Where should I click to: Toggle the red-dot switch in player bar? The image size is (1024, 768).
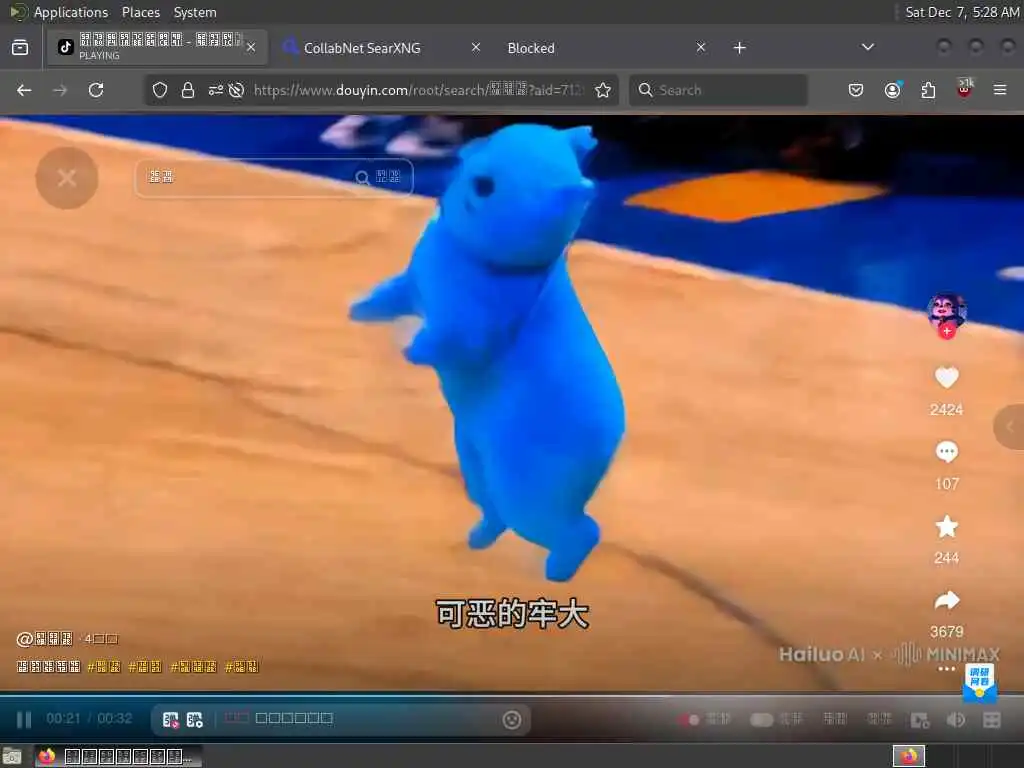pyautogui.click(x=689, y=720)
